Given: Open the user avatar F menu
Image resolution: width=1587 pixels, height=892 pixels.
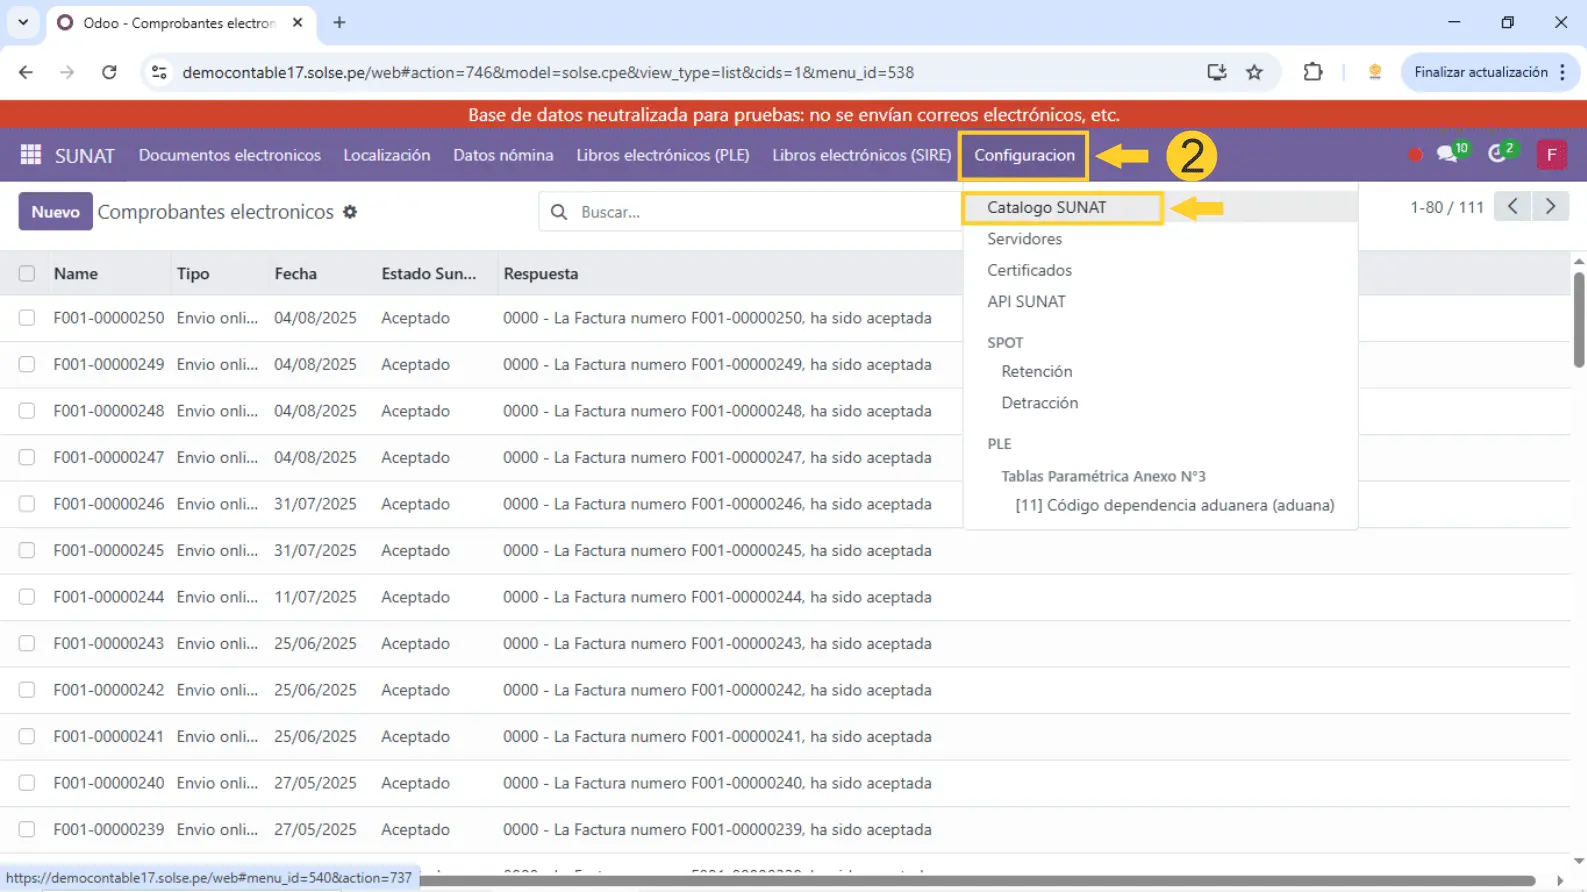Looking at the screenshot, I should [x=1551, y=155].
